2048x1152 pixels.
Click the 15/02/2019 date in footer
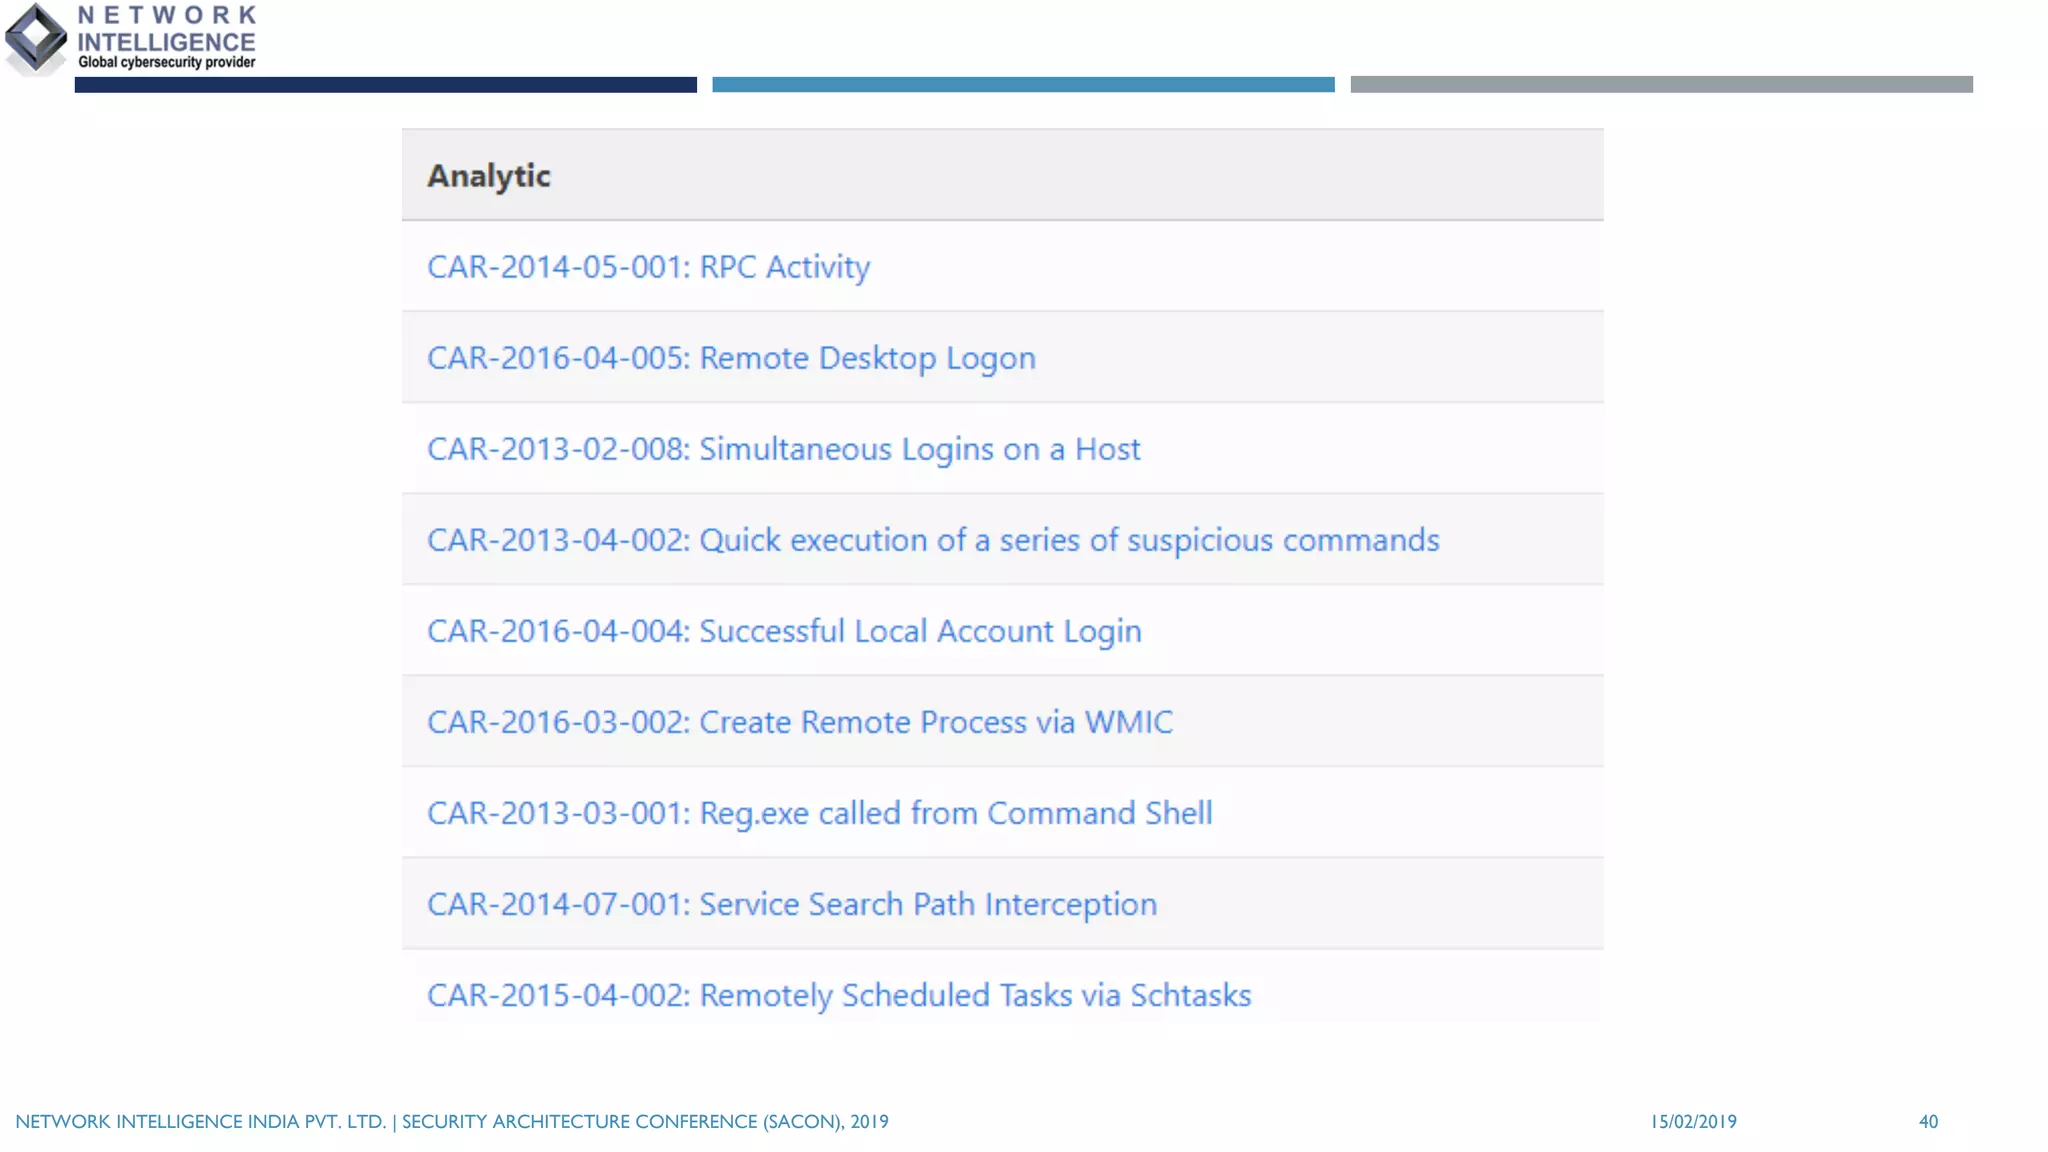click(1693, 1121)
